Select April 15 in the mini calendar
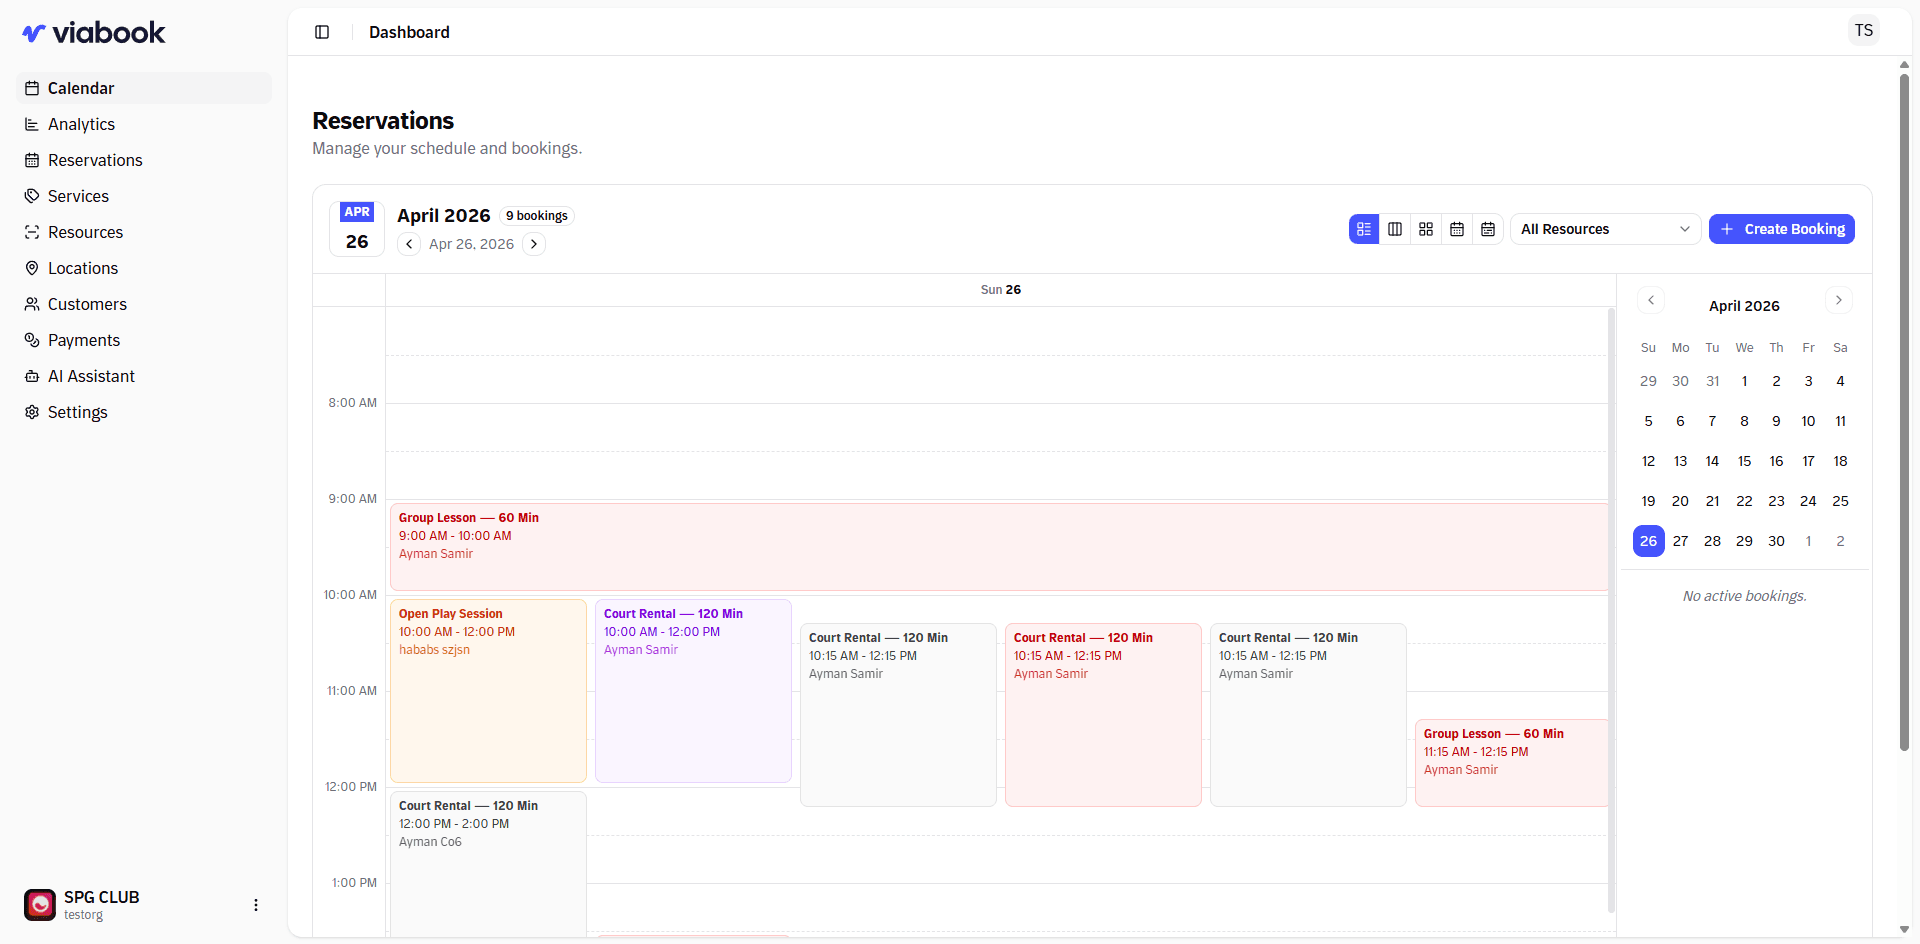Viewport: 1920px width, 944px height. (1744, 461)
